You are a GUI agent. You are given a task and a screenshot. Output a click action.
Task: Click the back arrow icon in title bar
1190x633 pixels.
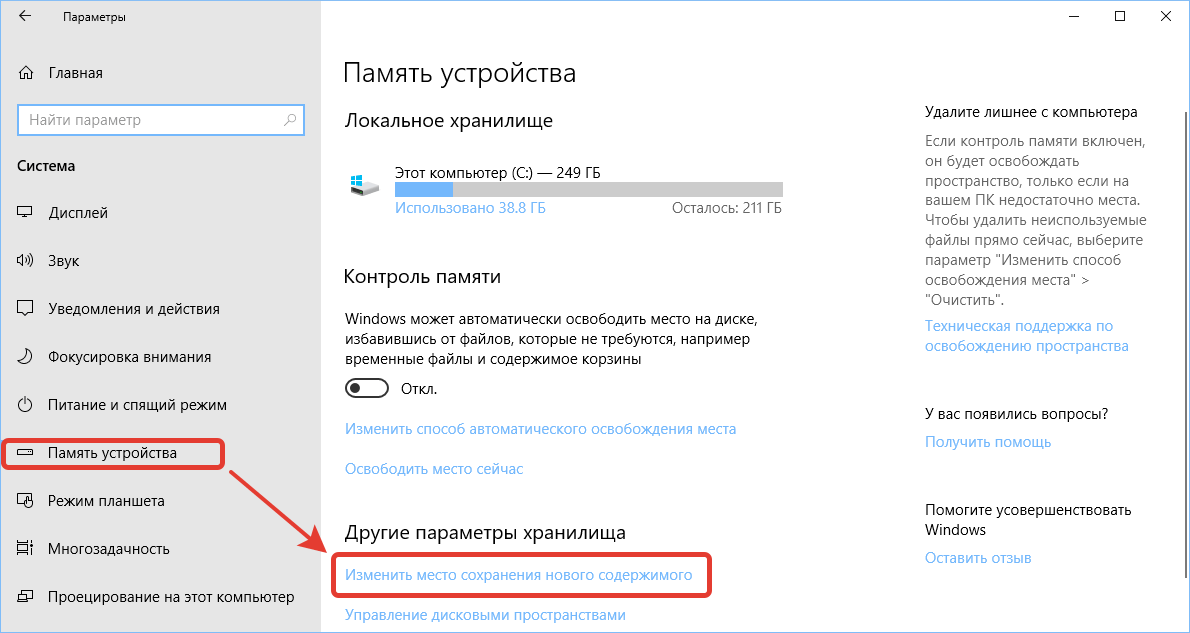point(25,17)
